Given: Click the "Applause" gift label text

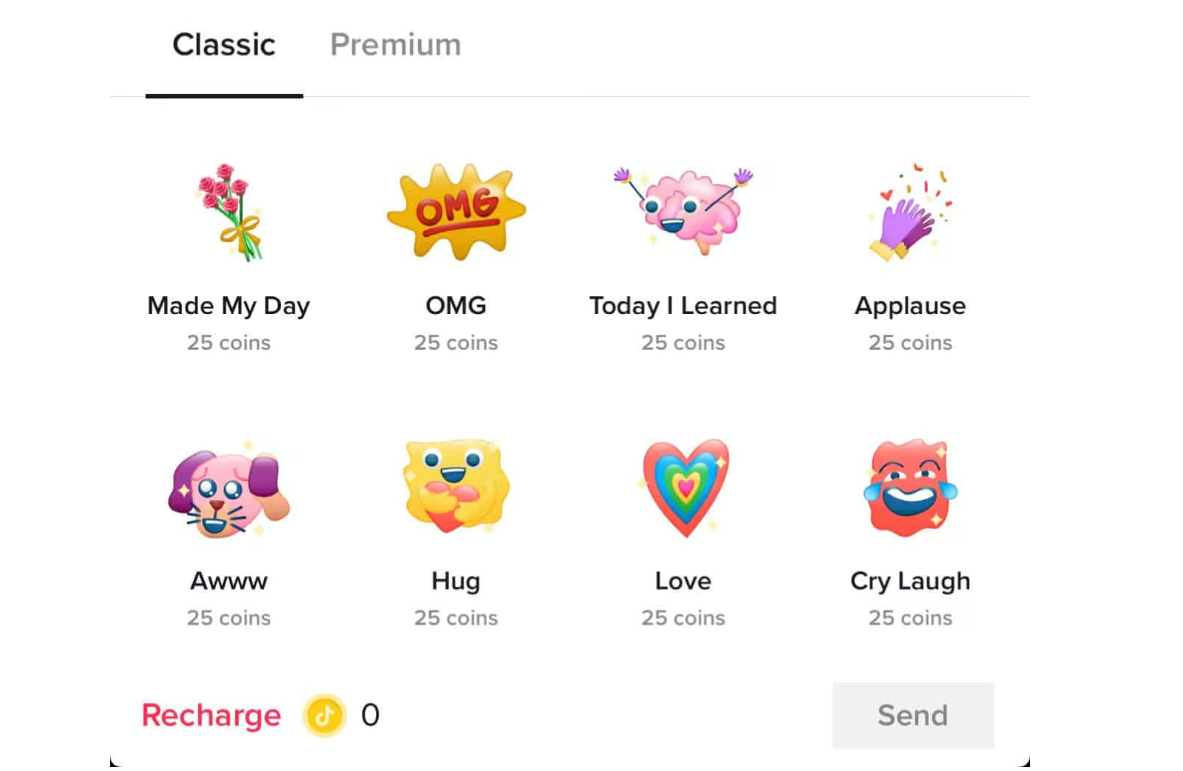Looking at the screenshot, I should pos(910,306).
